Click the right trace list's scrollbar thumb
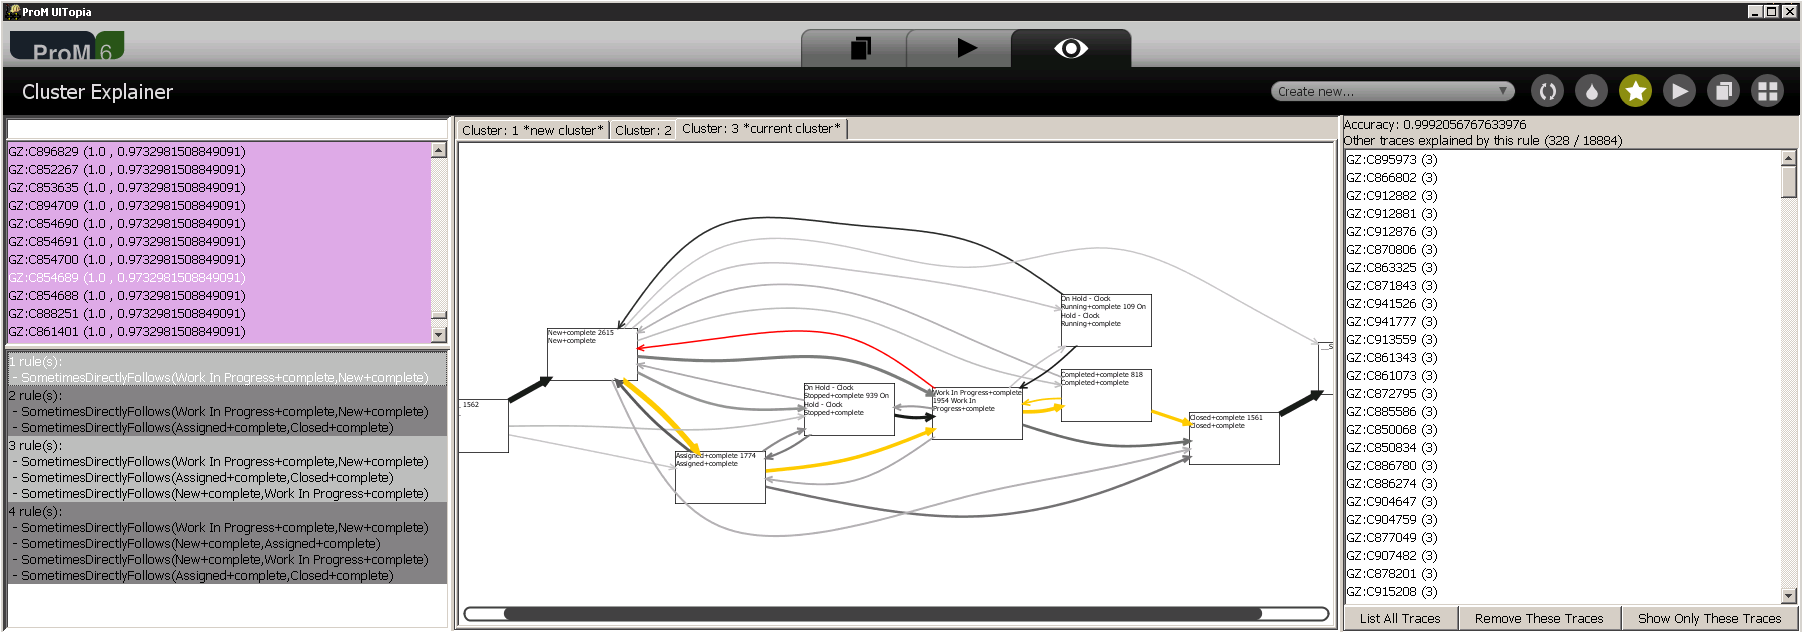 [x=1789, y=182]
